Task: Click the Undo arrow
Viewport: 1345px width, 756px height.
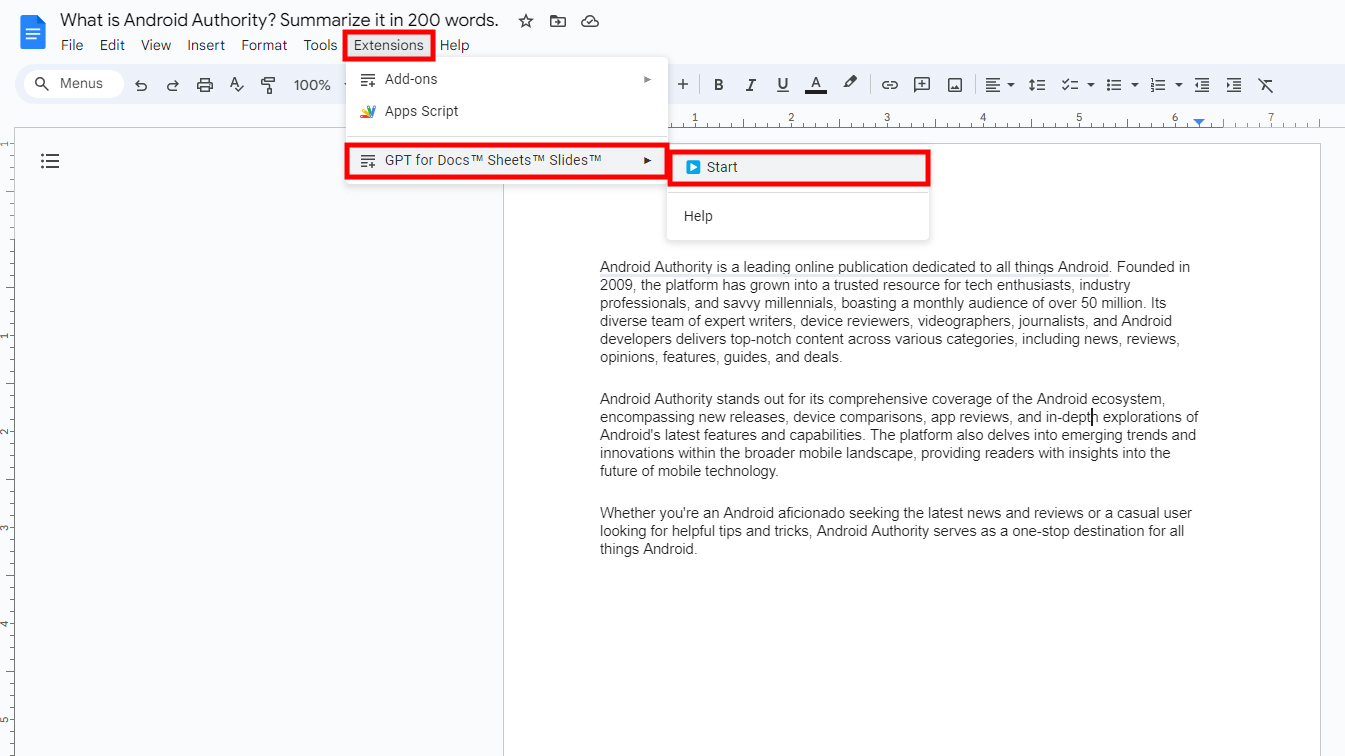Action: coord(141,85)
